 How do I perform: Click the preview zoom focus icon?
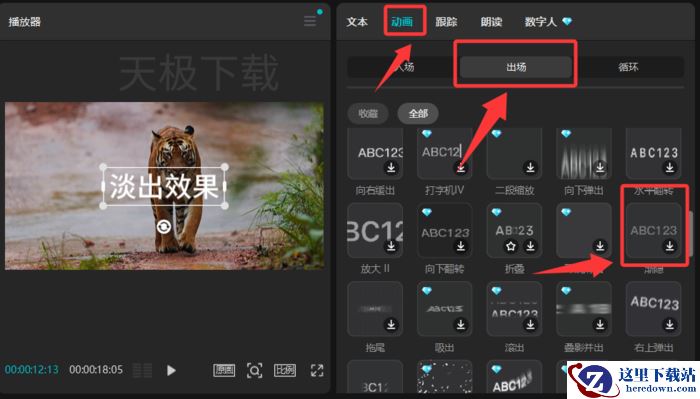point(254,370)
